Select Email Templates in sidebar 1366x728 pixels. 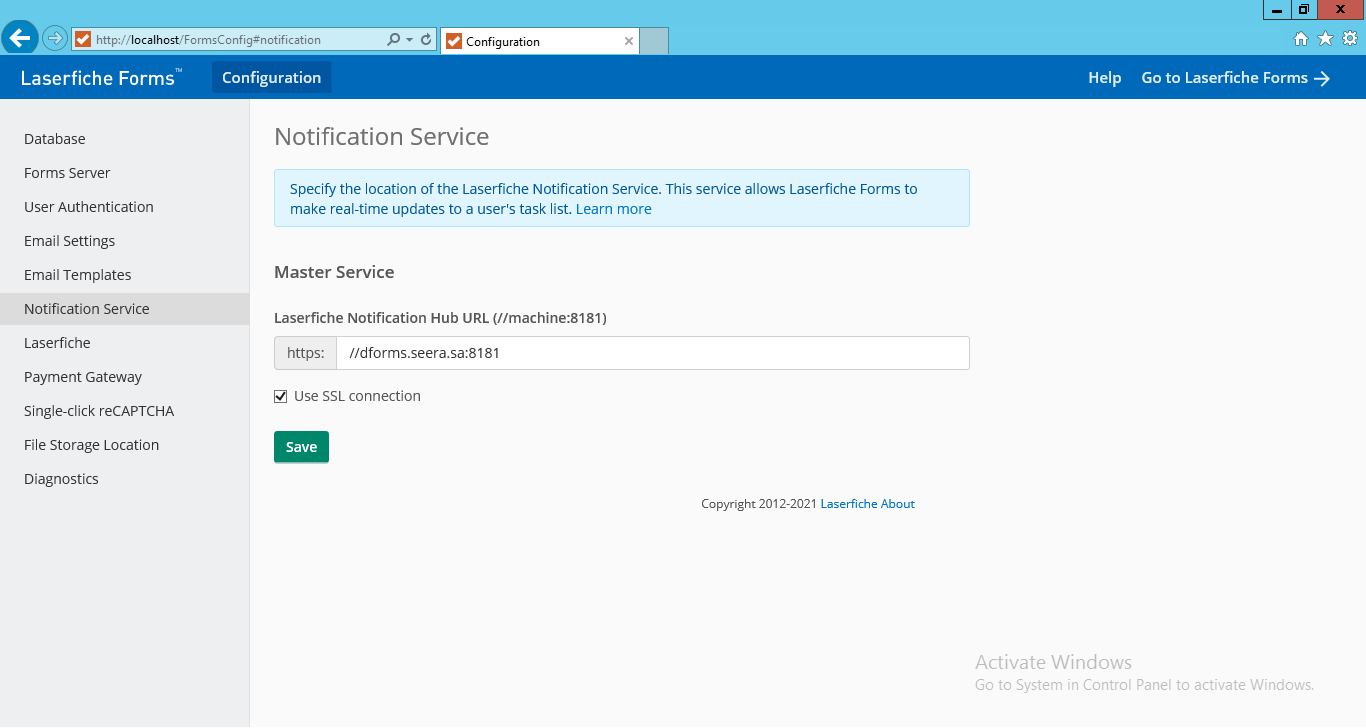click(124, 275)
